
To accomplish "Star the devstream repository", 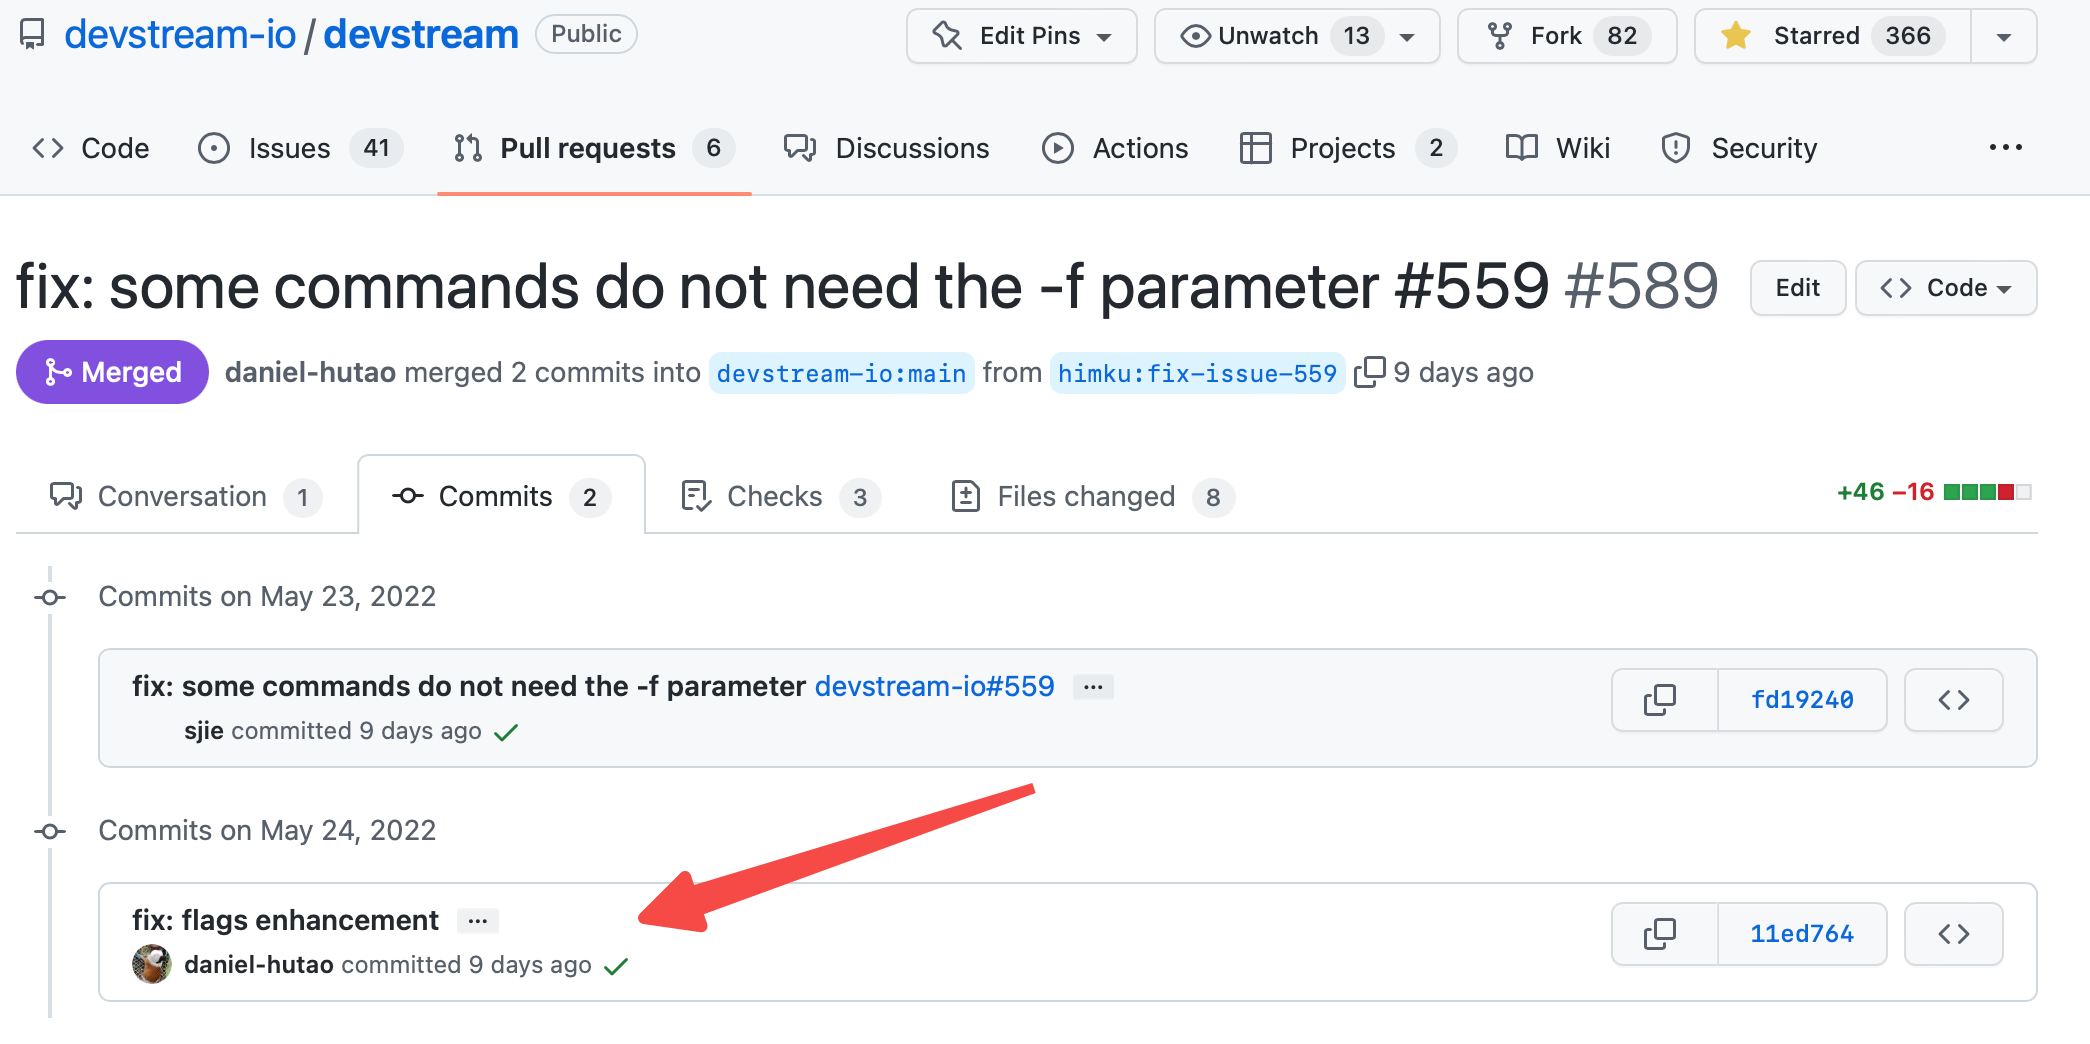I will click(1829, 35).
